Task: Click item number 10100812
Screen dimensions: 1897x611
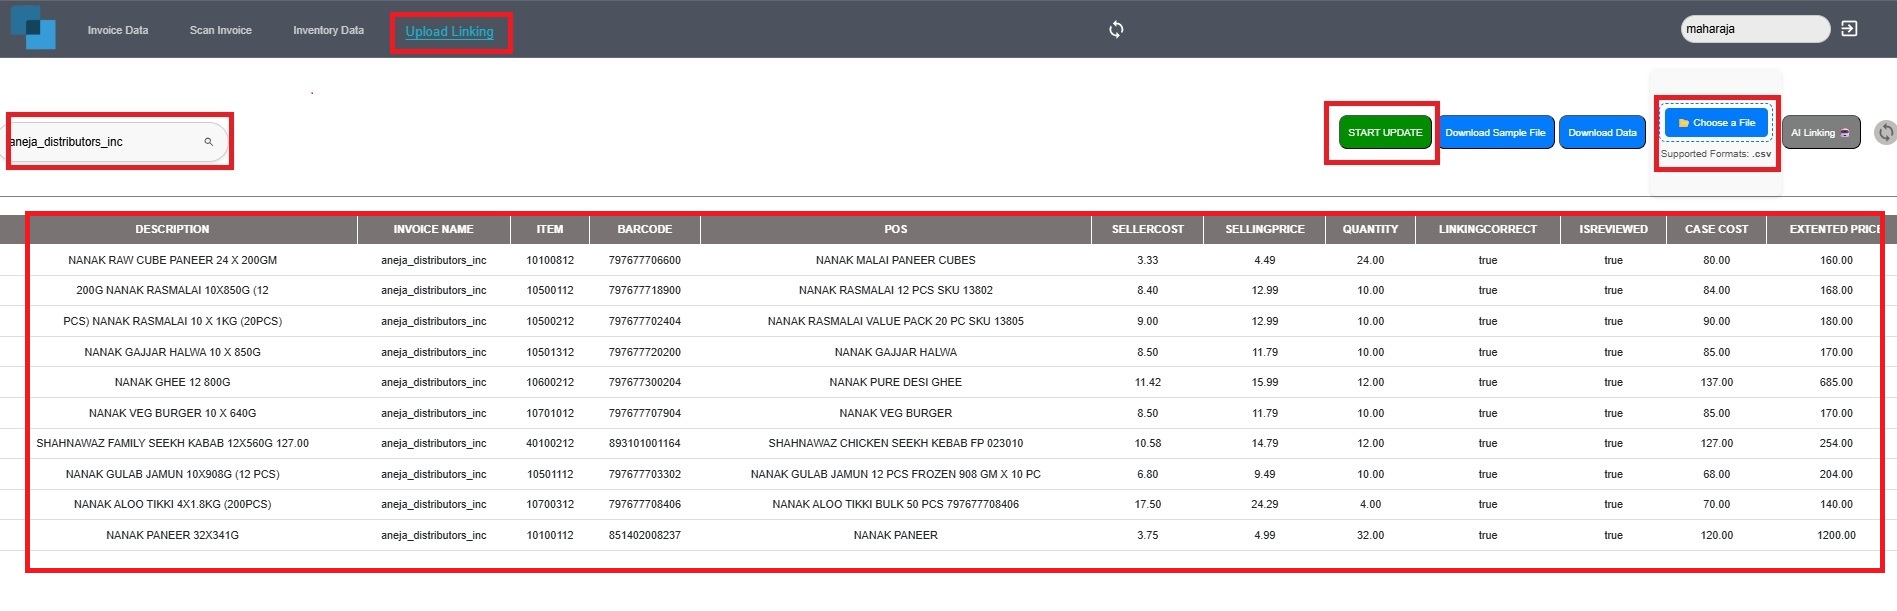Action: click(550, 260)
